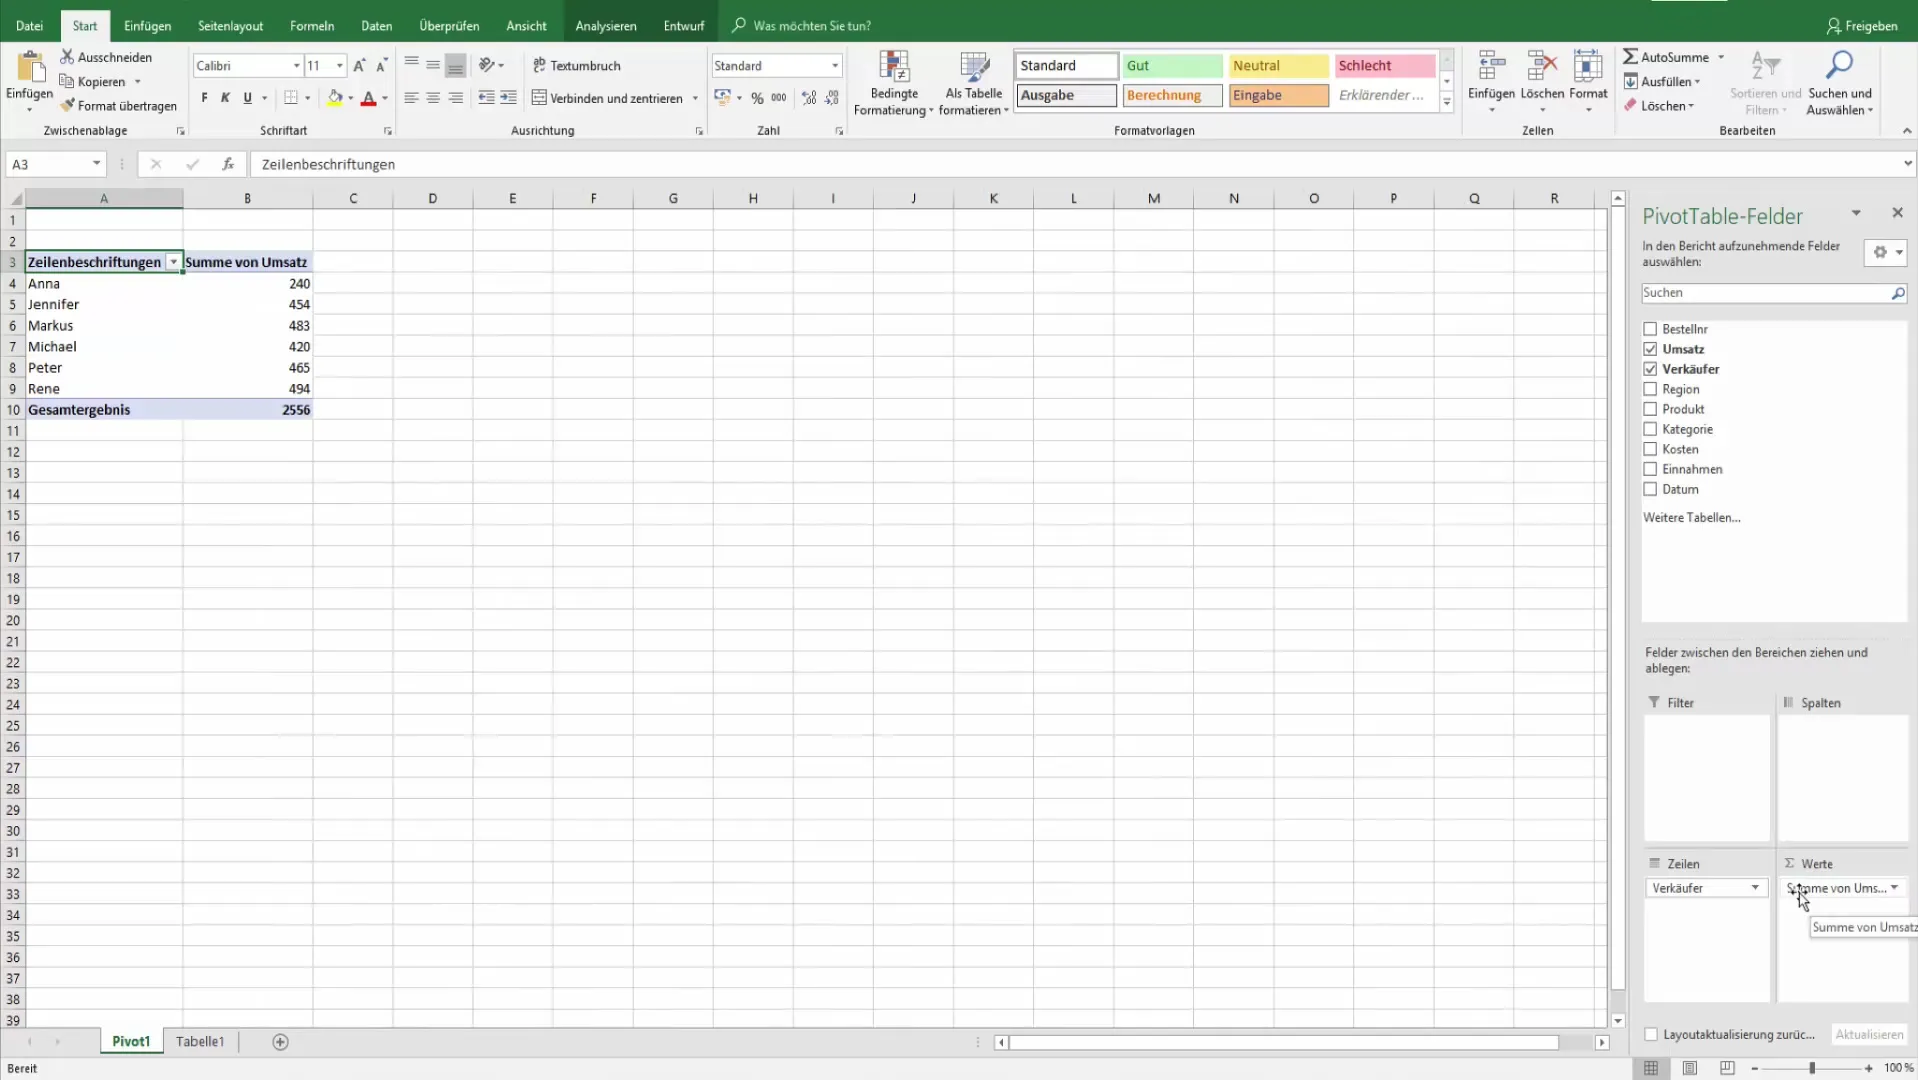The width and height of the screenshot is (1918, 1080).
Task: Open Verkäufer field dropdown in Zeilen
Action: coord(1755,888)
